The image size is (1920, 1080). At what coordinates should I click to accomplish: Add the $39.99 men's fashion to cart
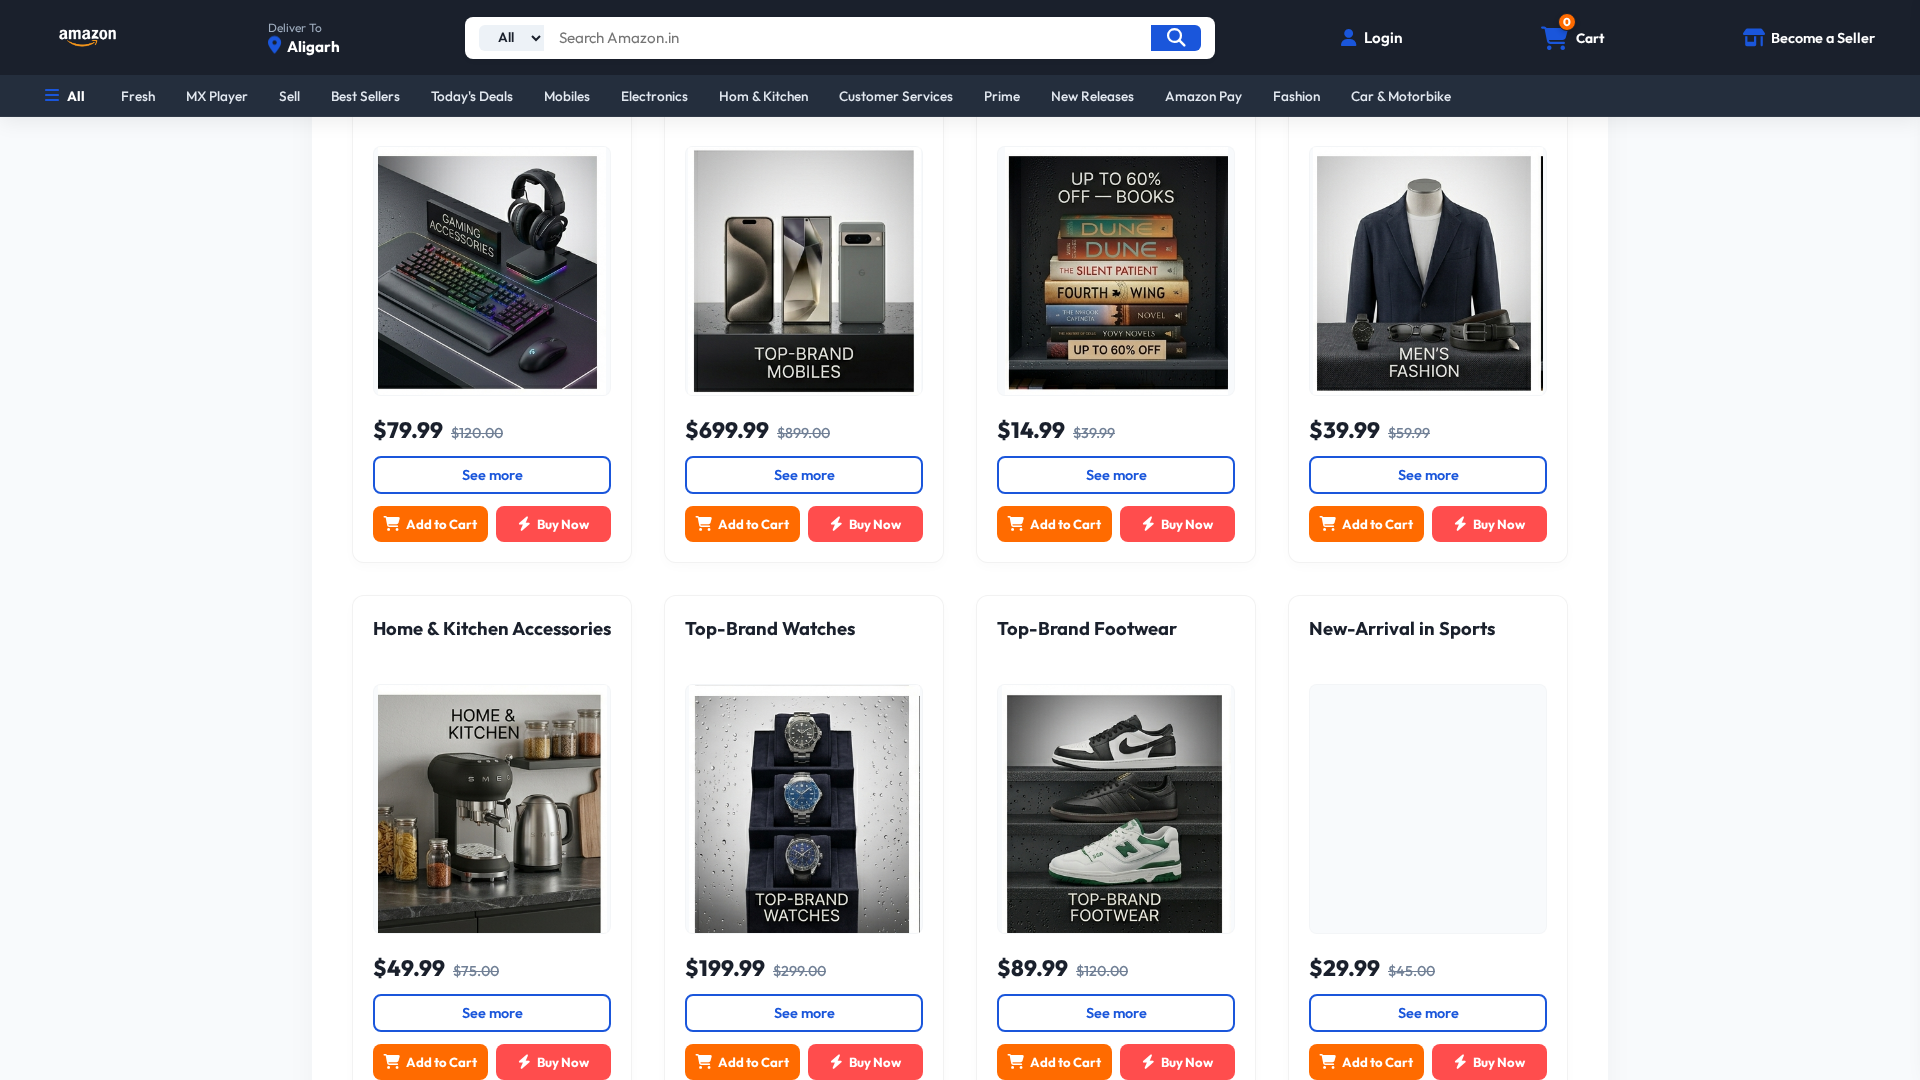[x=1366, y=524]
